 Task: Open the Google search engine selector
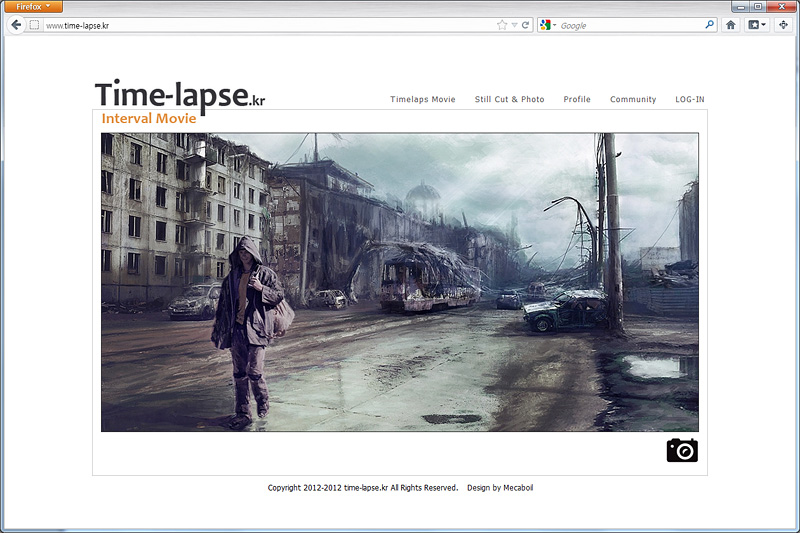[x=548, y=25]
